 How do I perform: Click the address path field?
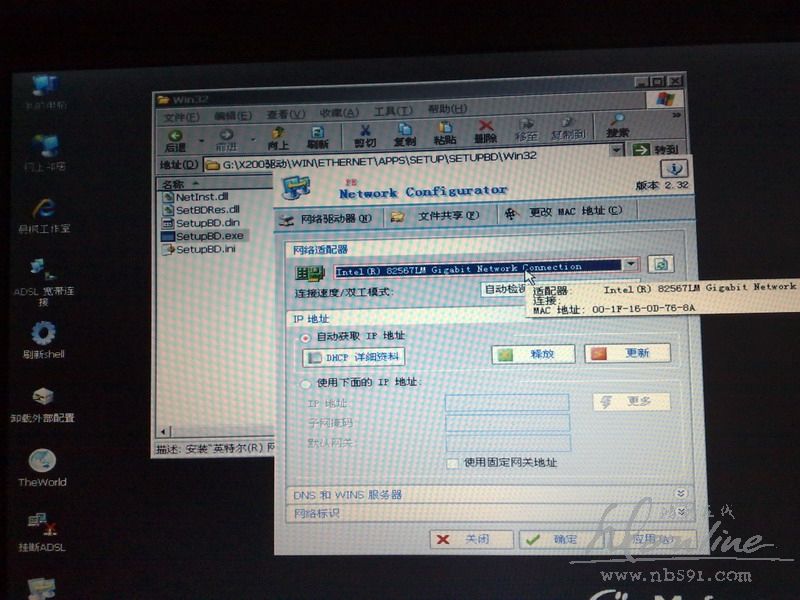(x=406, y=160)
